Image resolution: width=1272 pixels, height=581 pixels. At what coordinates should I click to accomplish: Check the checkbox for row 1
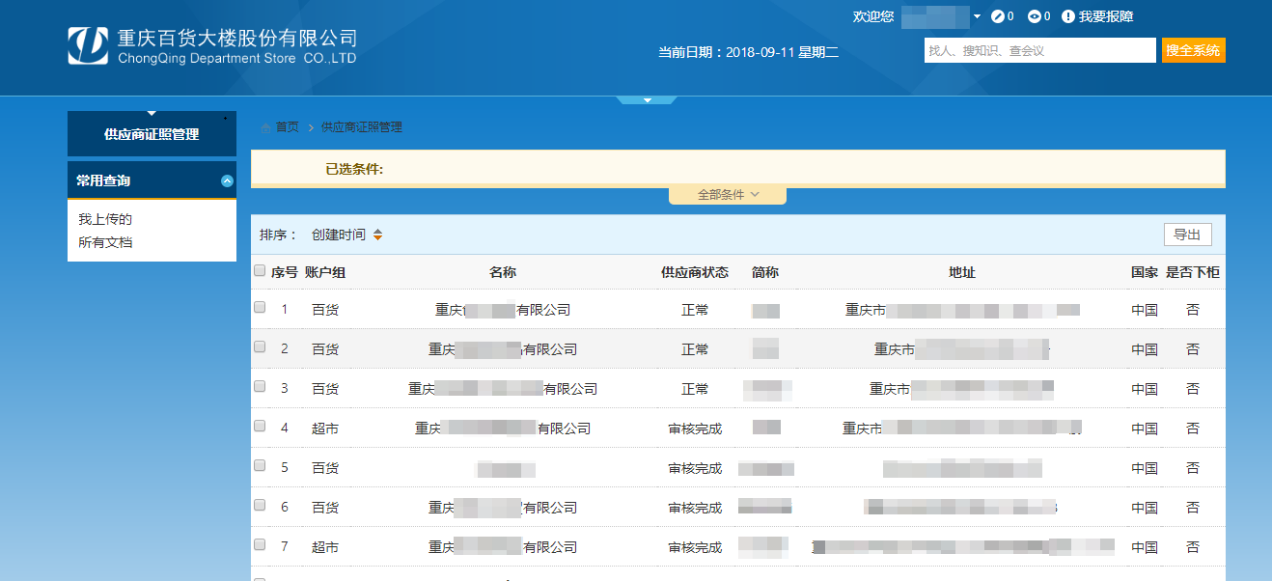click(260, 308)
